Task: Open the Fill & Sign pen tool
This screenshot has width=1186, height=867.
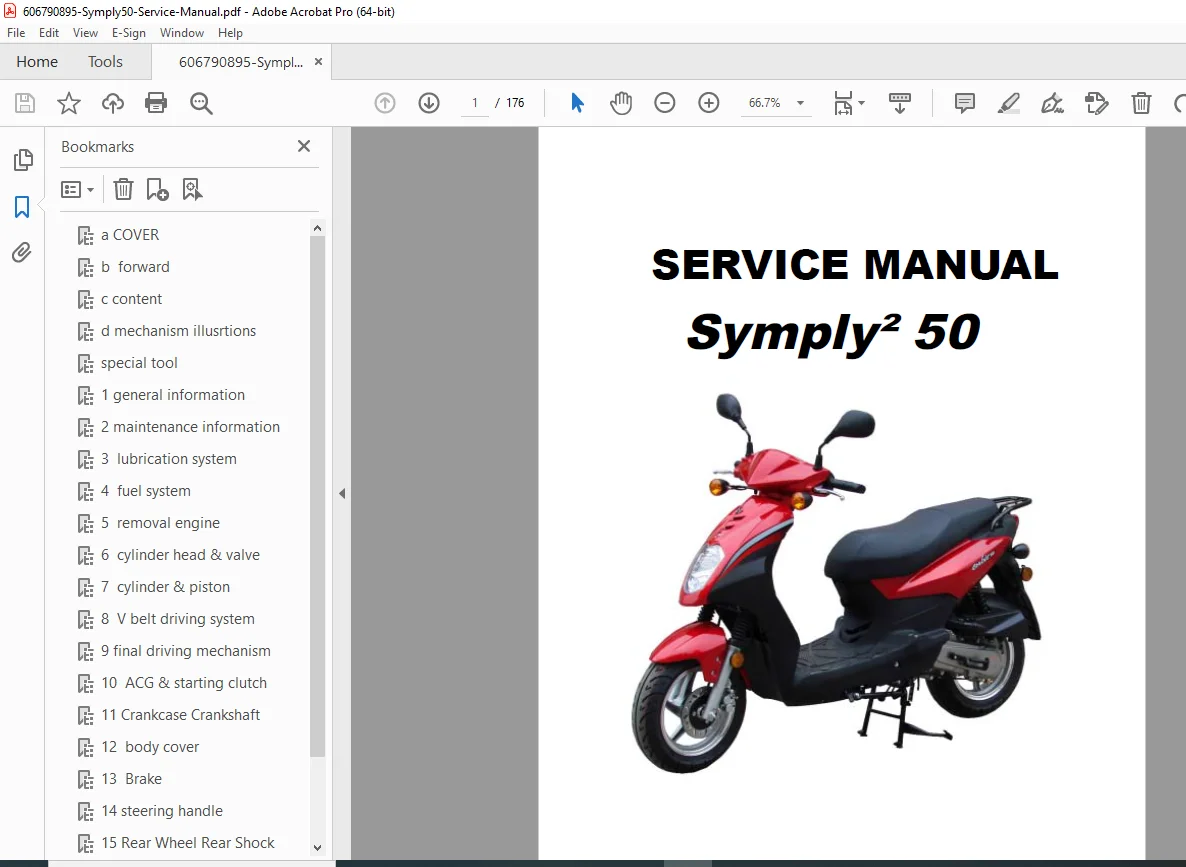Action: click(x=1052, y=103)
